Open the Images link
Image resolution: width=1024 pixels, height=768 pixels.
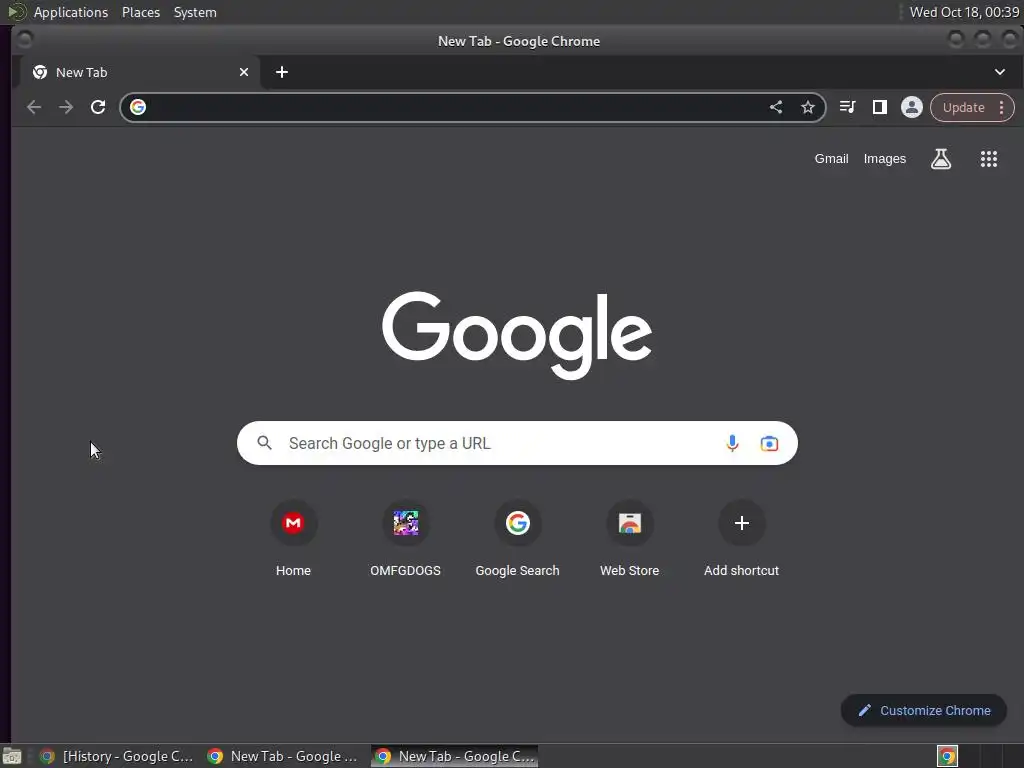(884, 159)
